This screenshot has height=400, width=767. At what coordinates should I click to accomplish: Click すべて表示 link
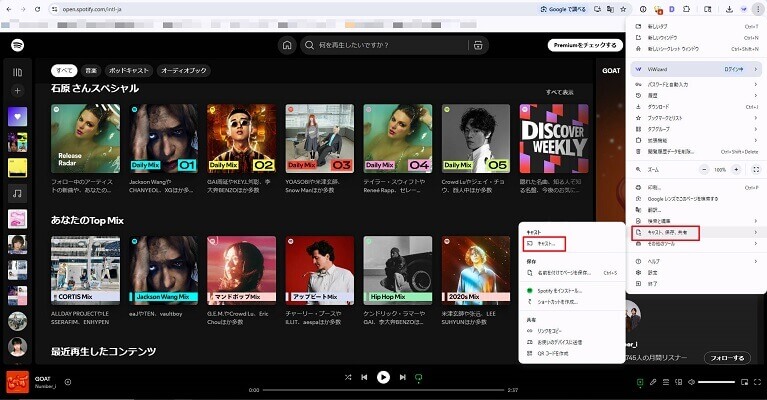click(x=560, y=92)
